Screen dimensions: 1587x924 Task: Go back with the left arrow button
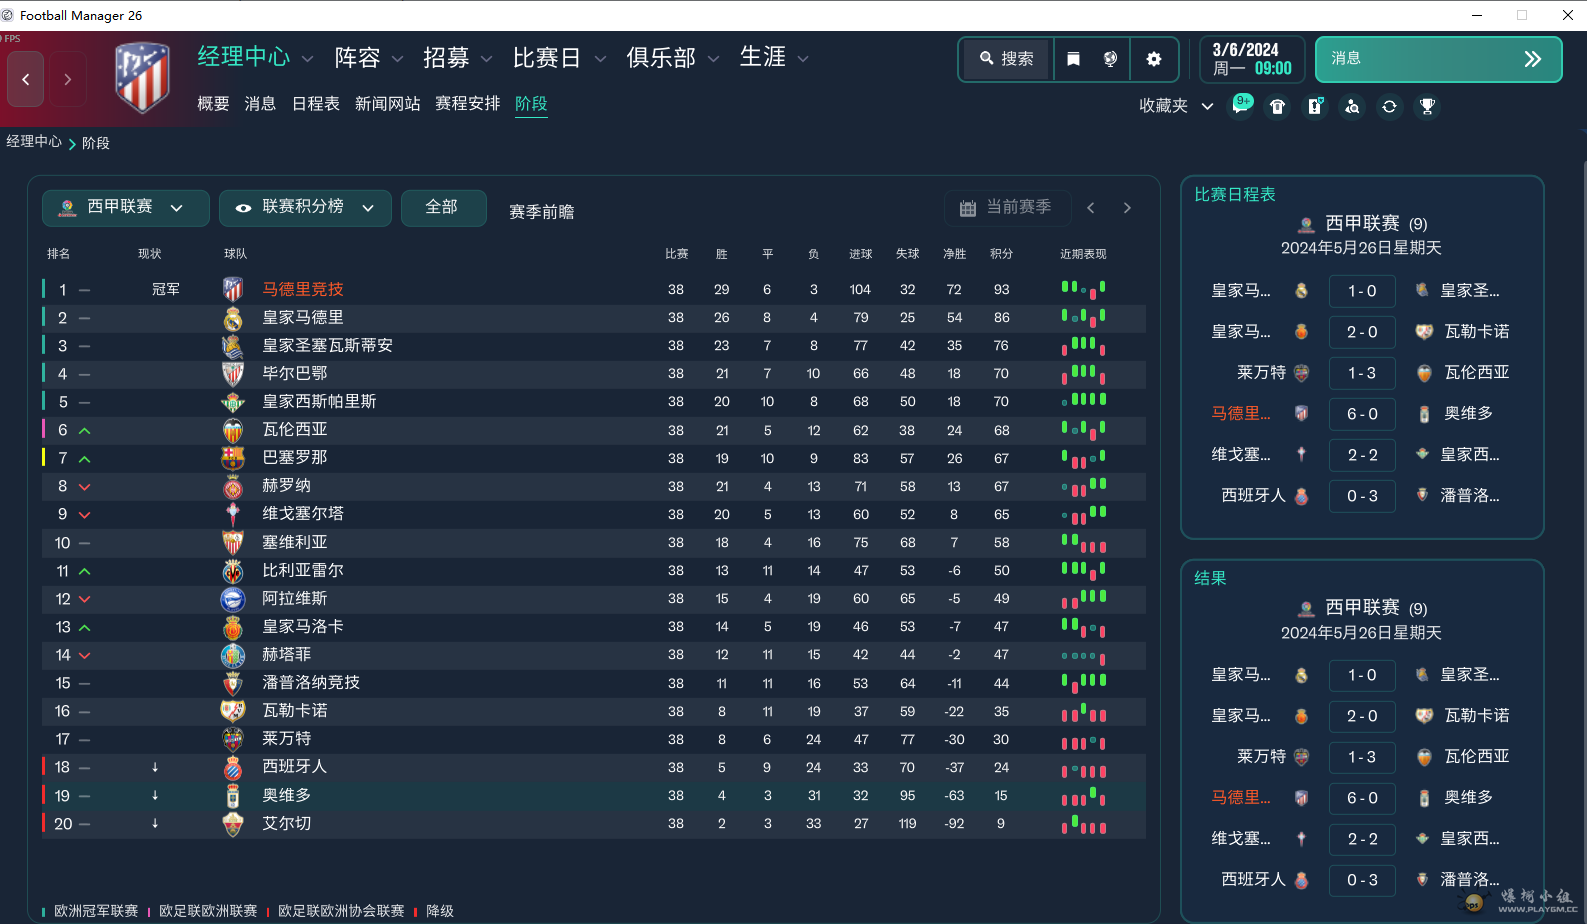pos(26,79)
